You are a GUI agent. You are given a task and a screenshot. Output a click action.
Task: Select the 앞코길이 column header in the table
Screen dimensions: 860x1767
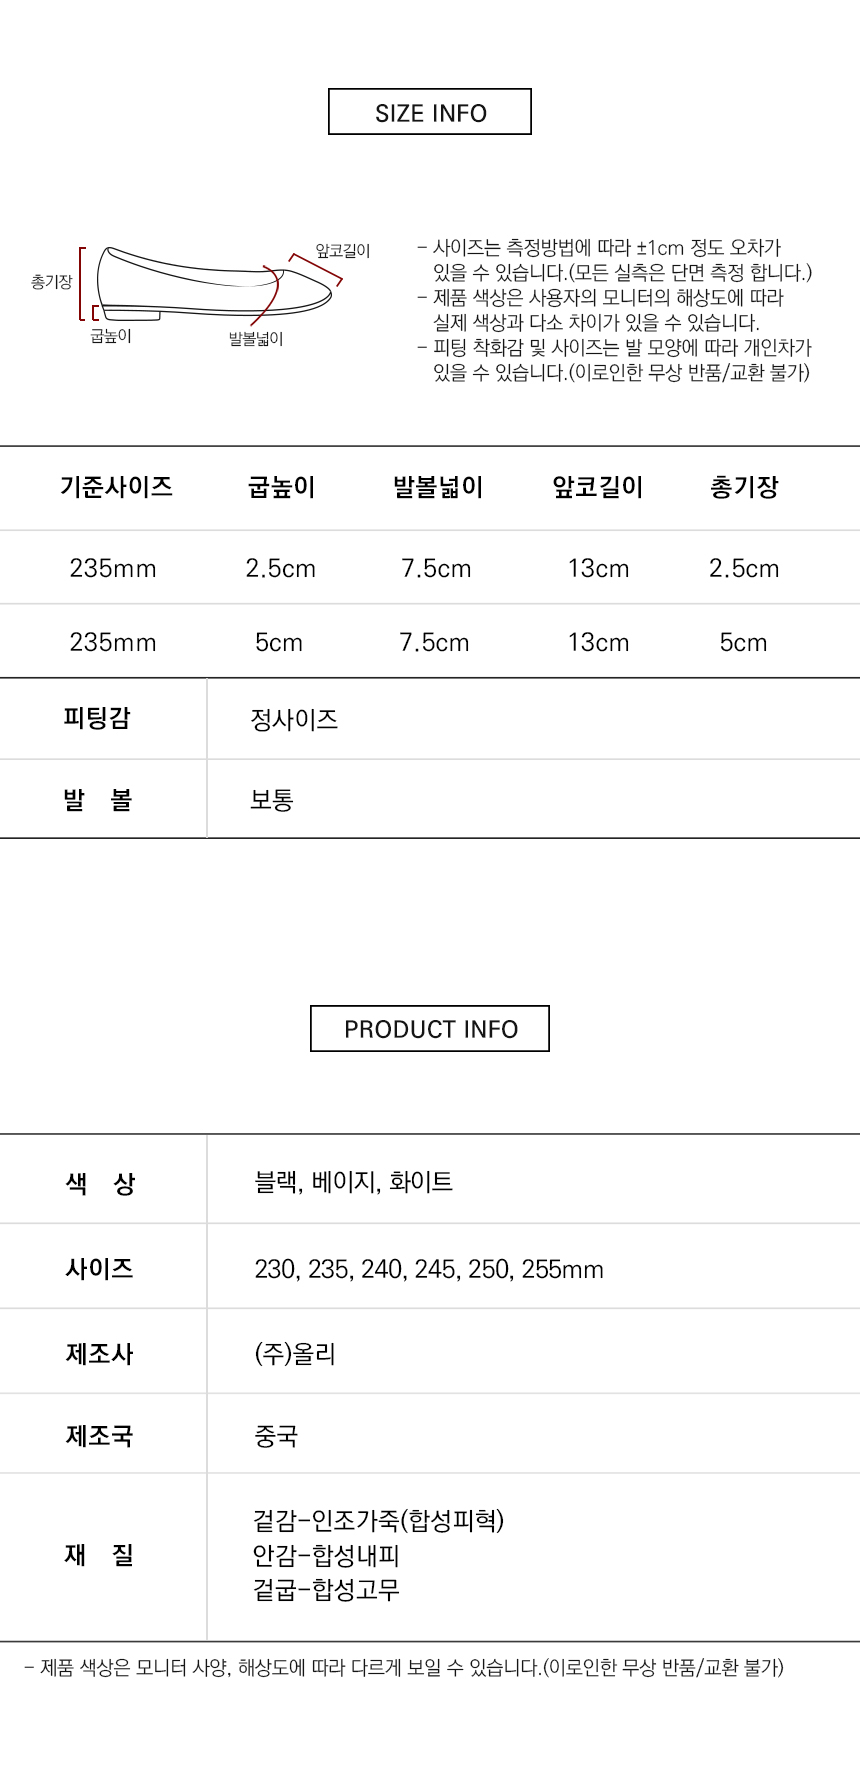click(x=598, y=487)
